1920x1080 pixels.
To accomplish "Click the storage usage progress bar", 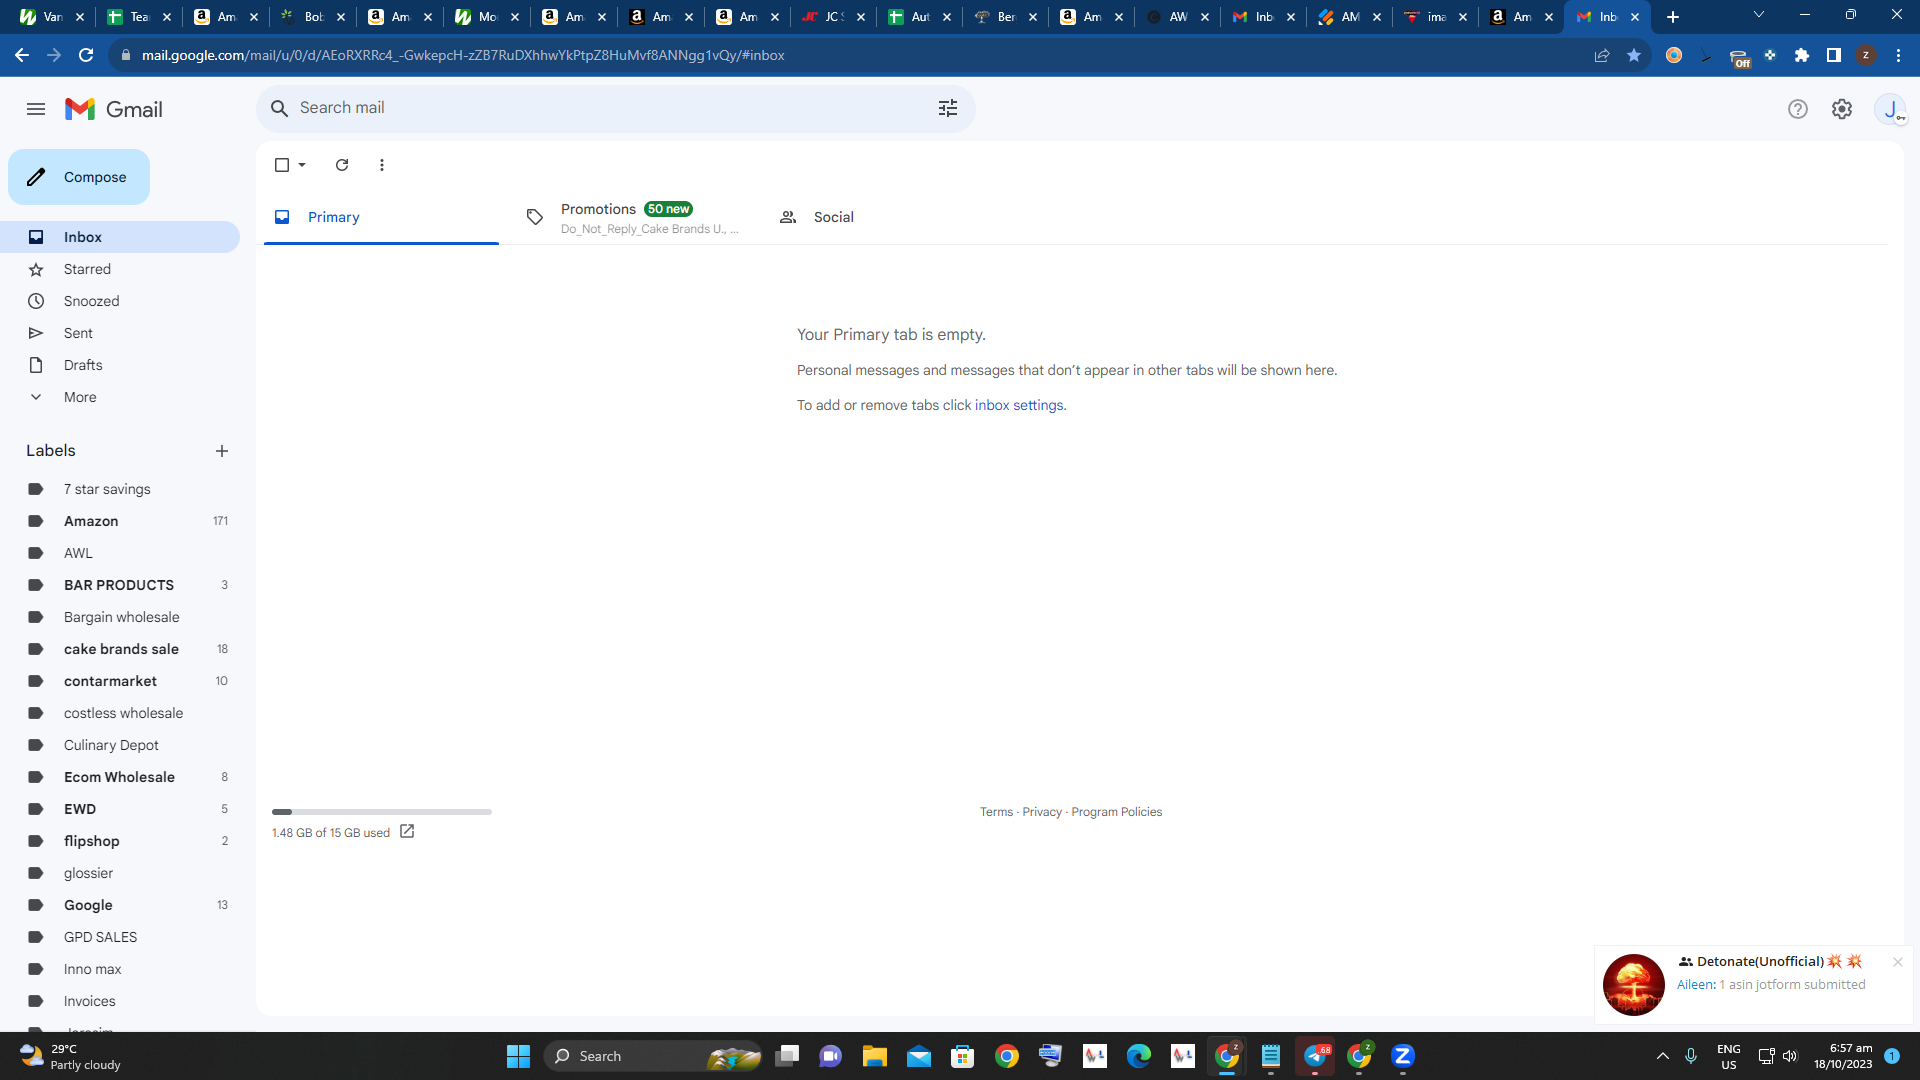I will 382,812.
